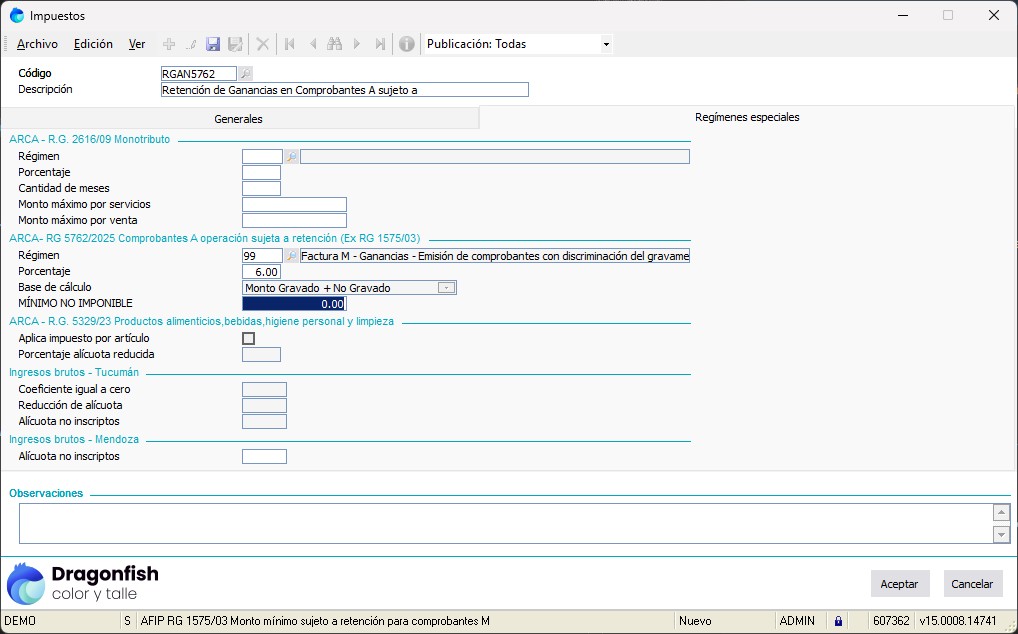The height and width of the screenshot is (634, 1018).
Task: Click the lock icon in status bar
Action: pos(838,621)
